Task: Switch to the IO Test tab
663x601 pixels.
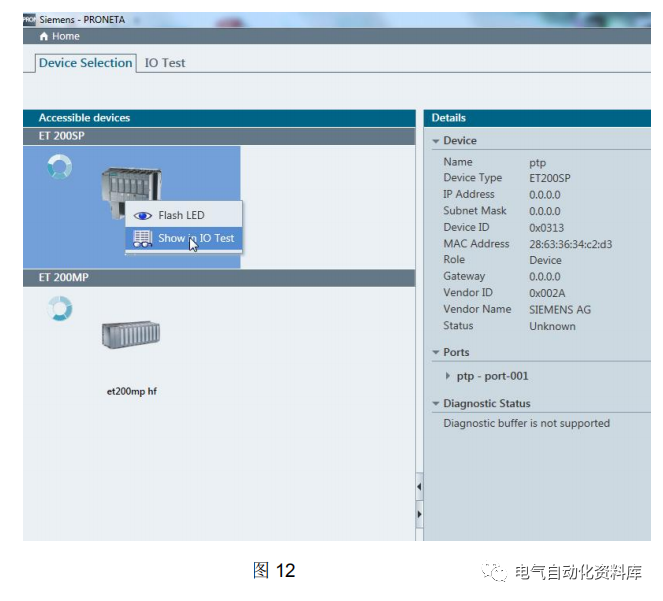Action: 165,63
